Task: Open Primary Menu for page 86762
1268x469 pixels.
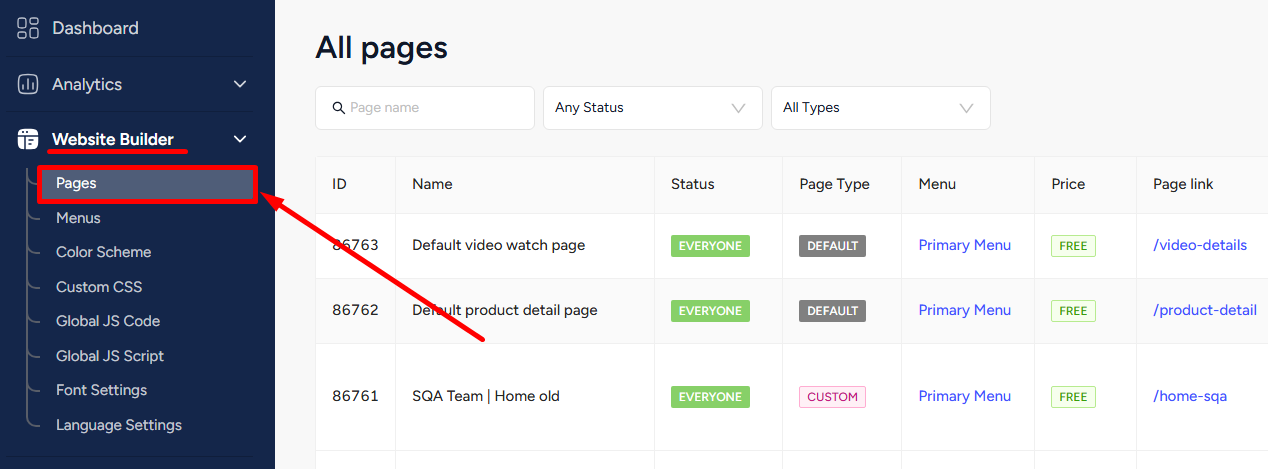Action: (965, 310)
